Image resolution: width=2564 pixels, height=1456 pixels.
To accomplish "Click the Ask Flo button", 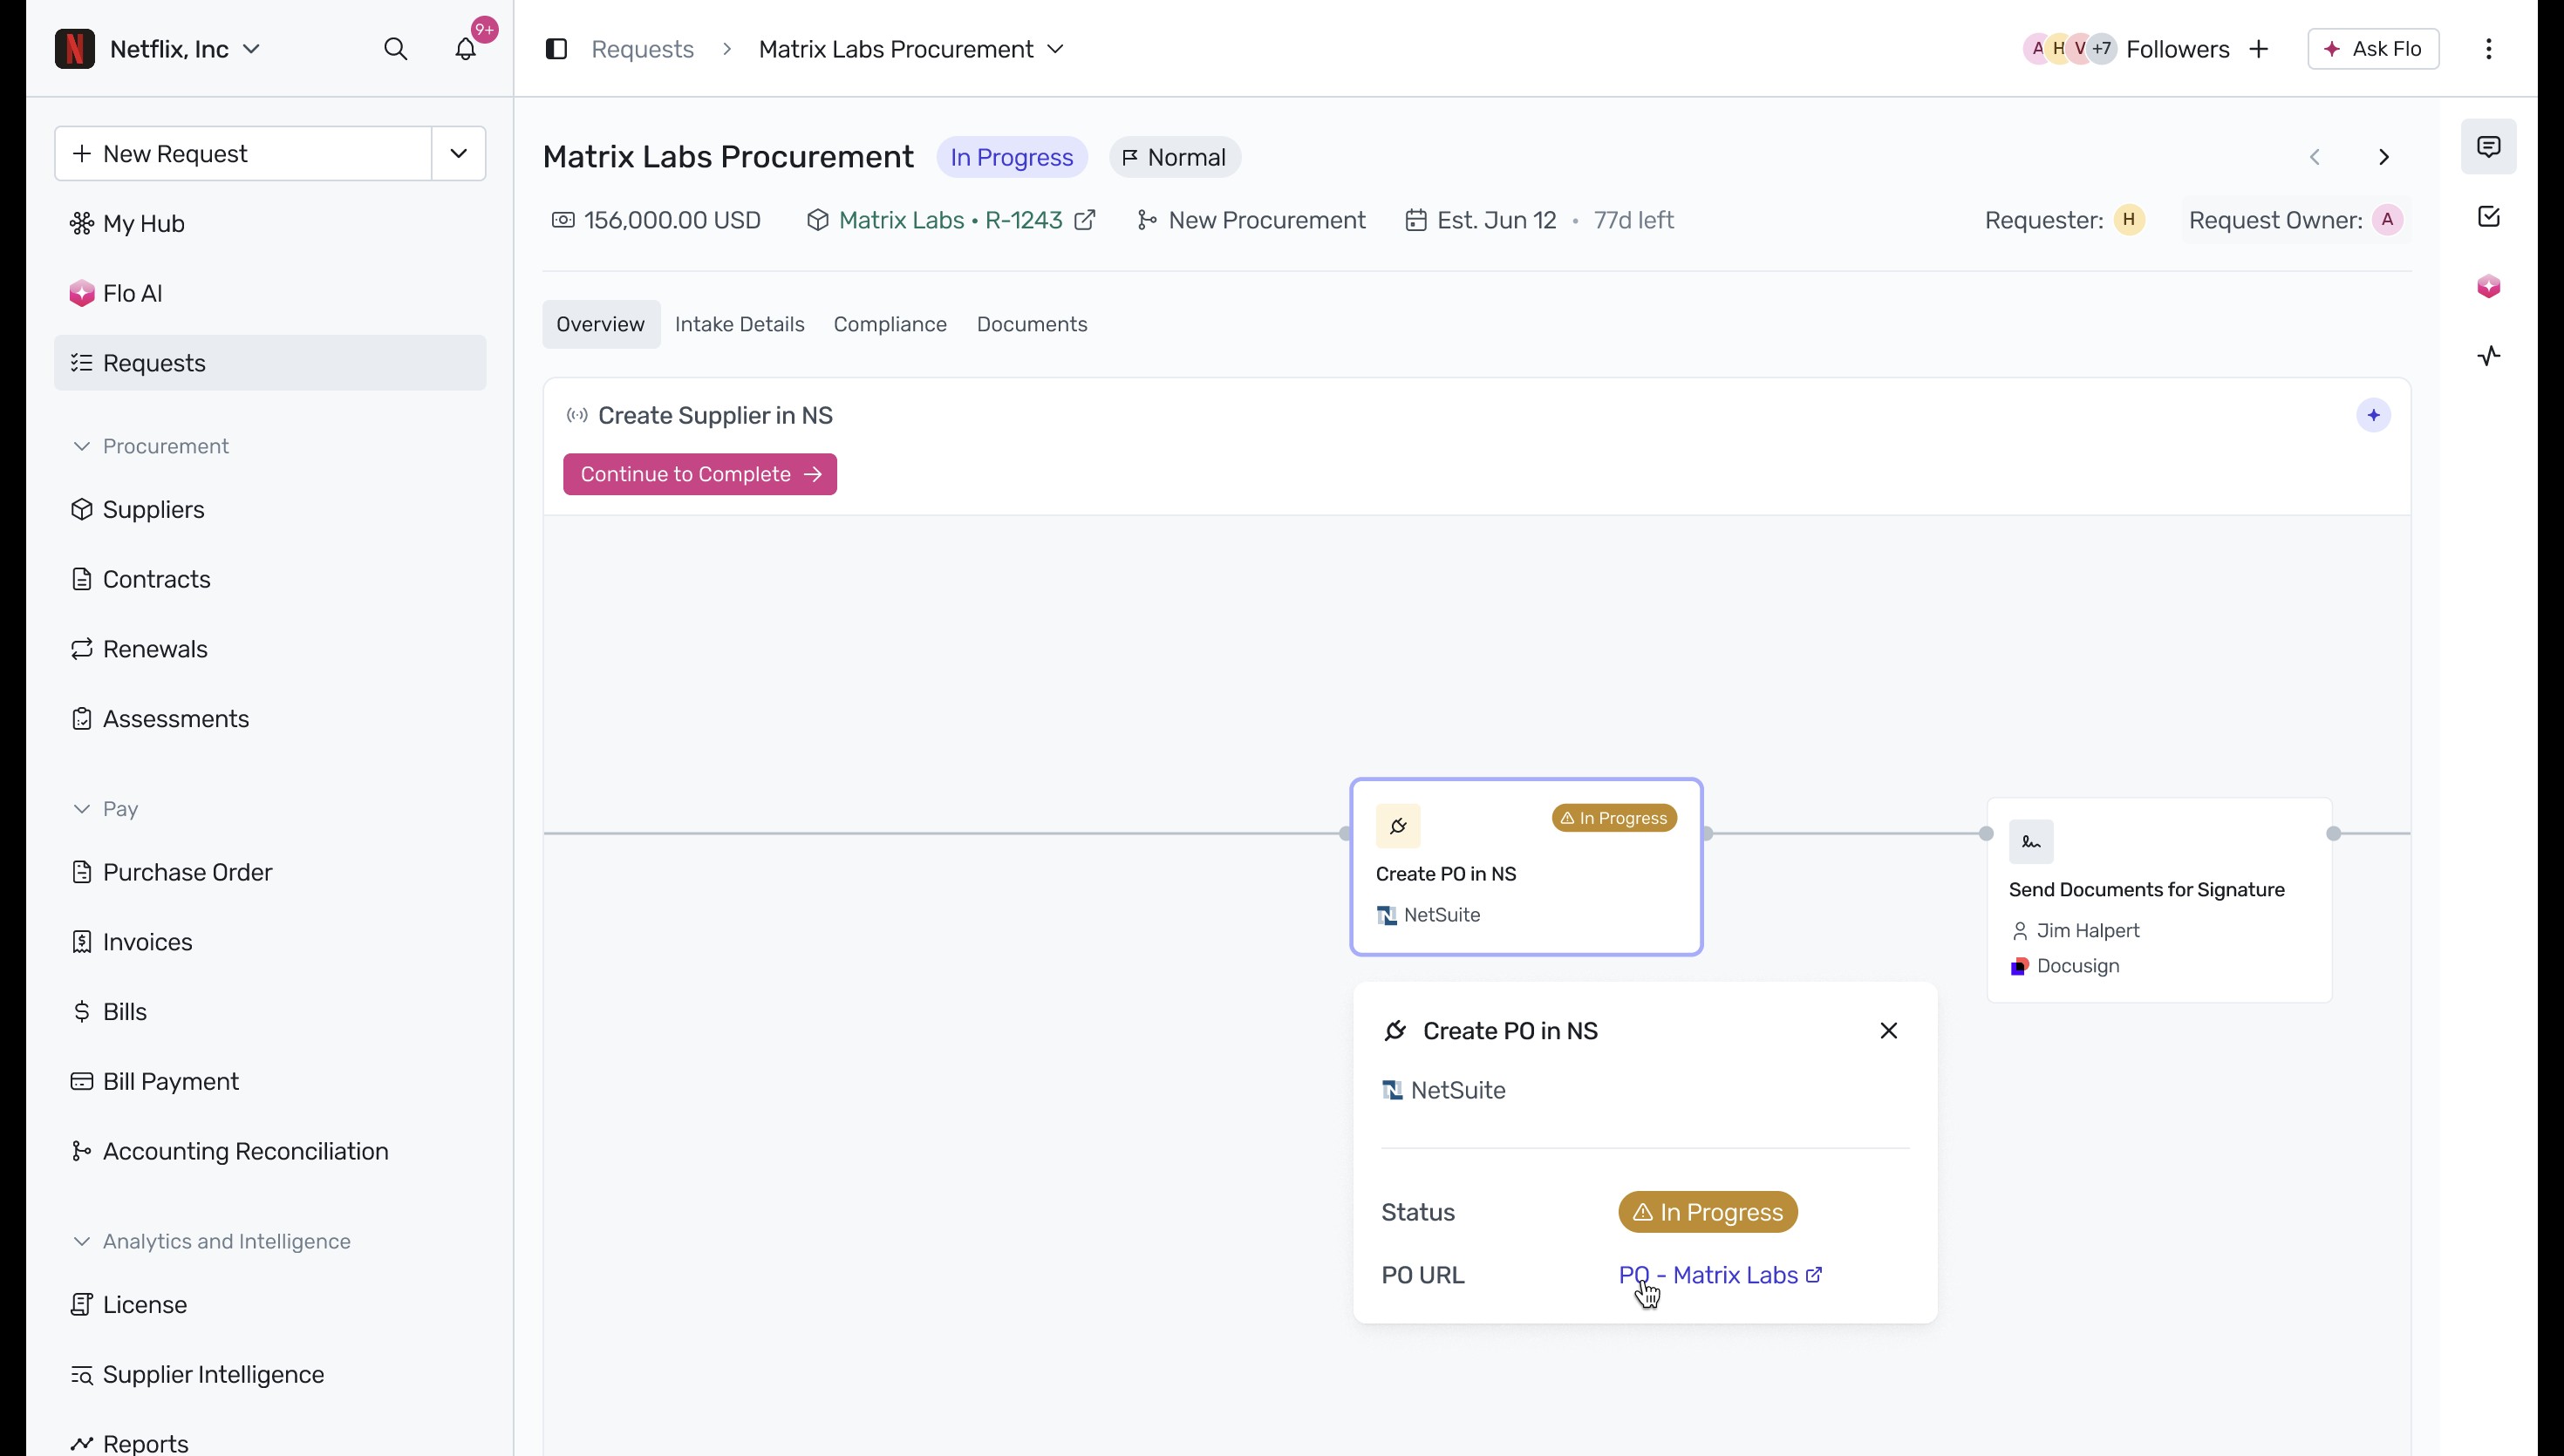I will pos(2373,49).
